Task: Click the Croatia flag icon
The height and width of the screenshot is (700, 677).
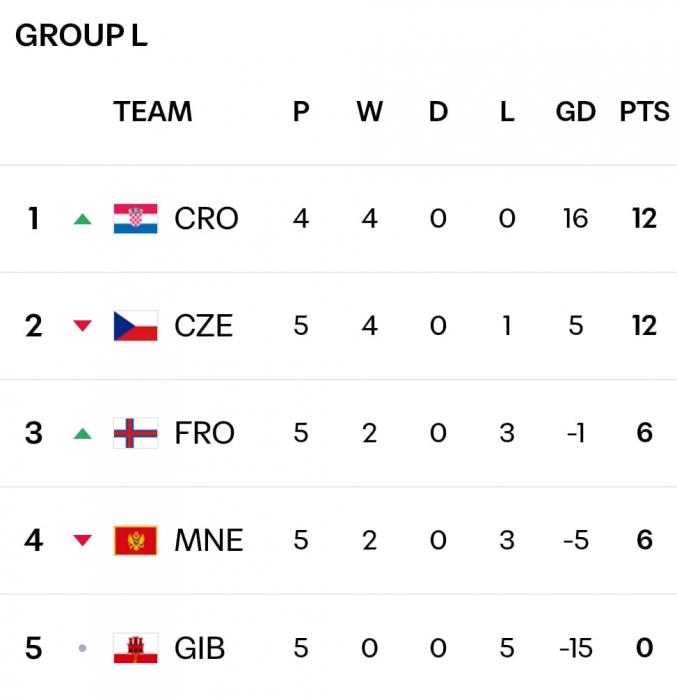Action: [135, 218]
